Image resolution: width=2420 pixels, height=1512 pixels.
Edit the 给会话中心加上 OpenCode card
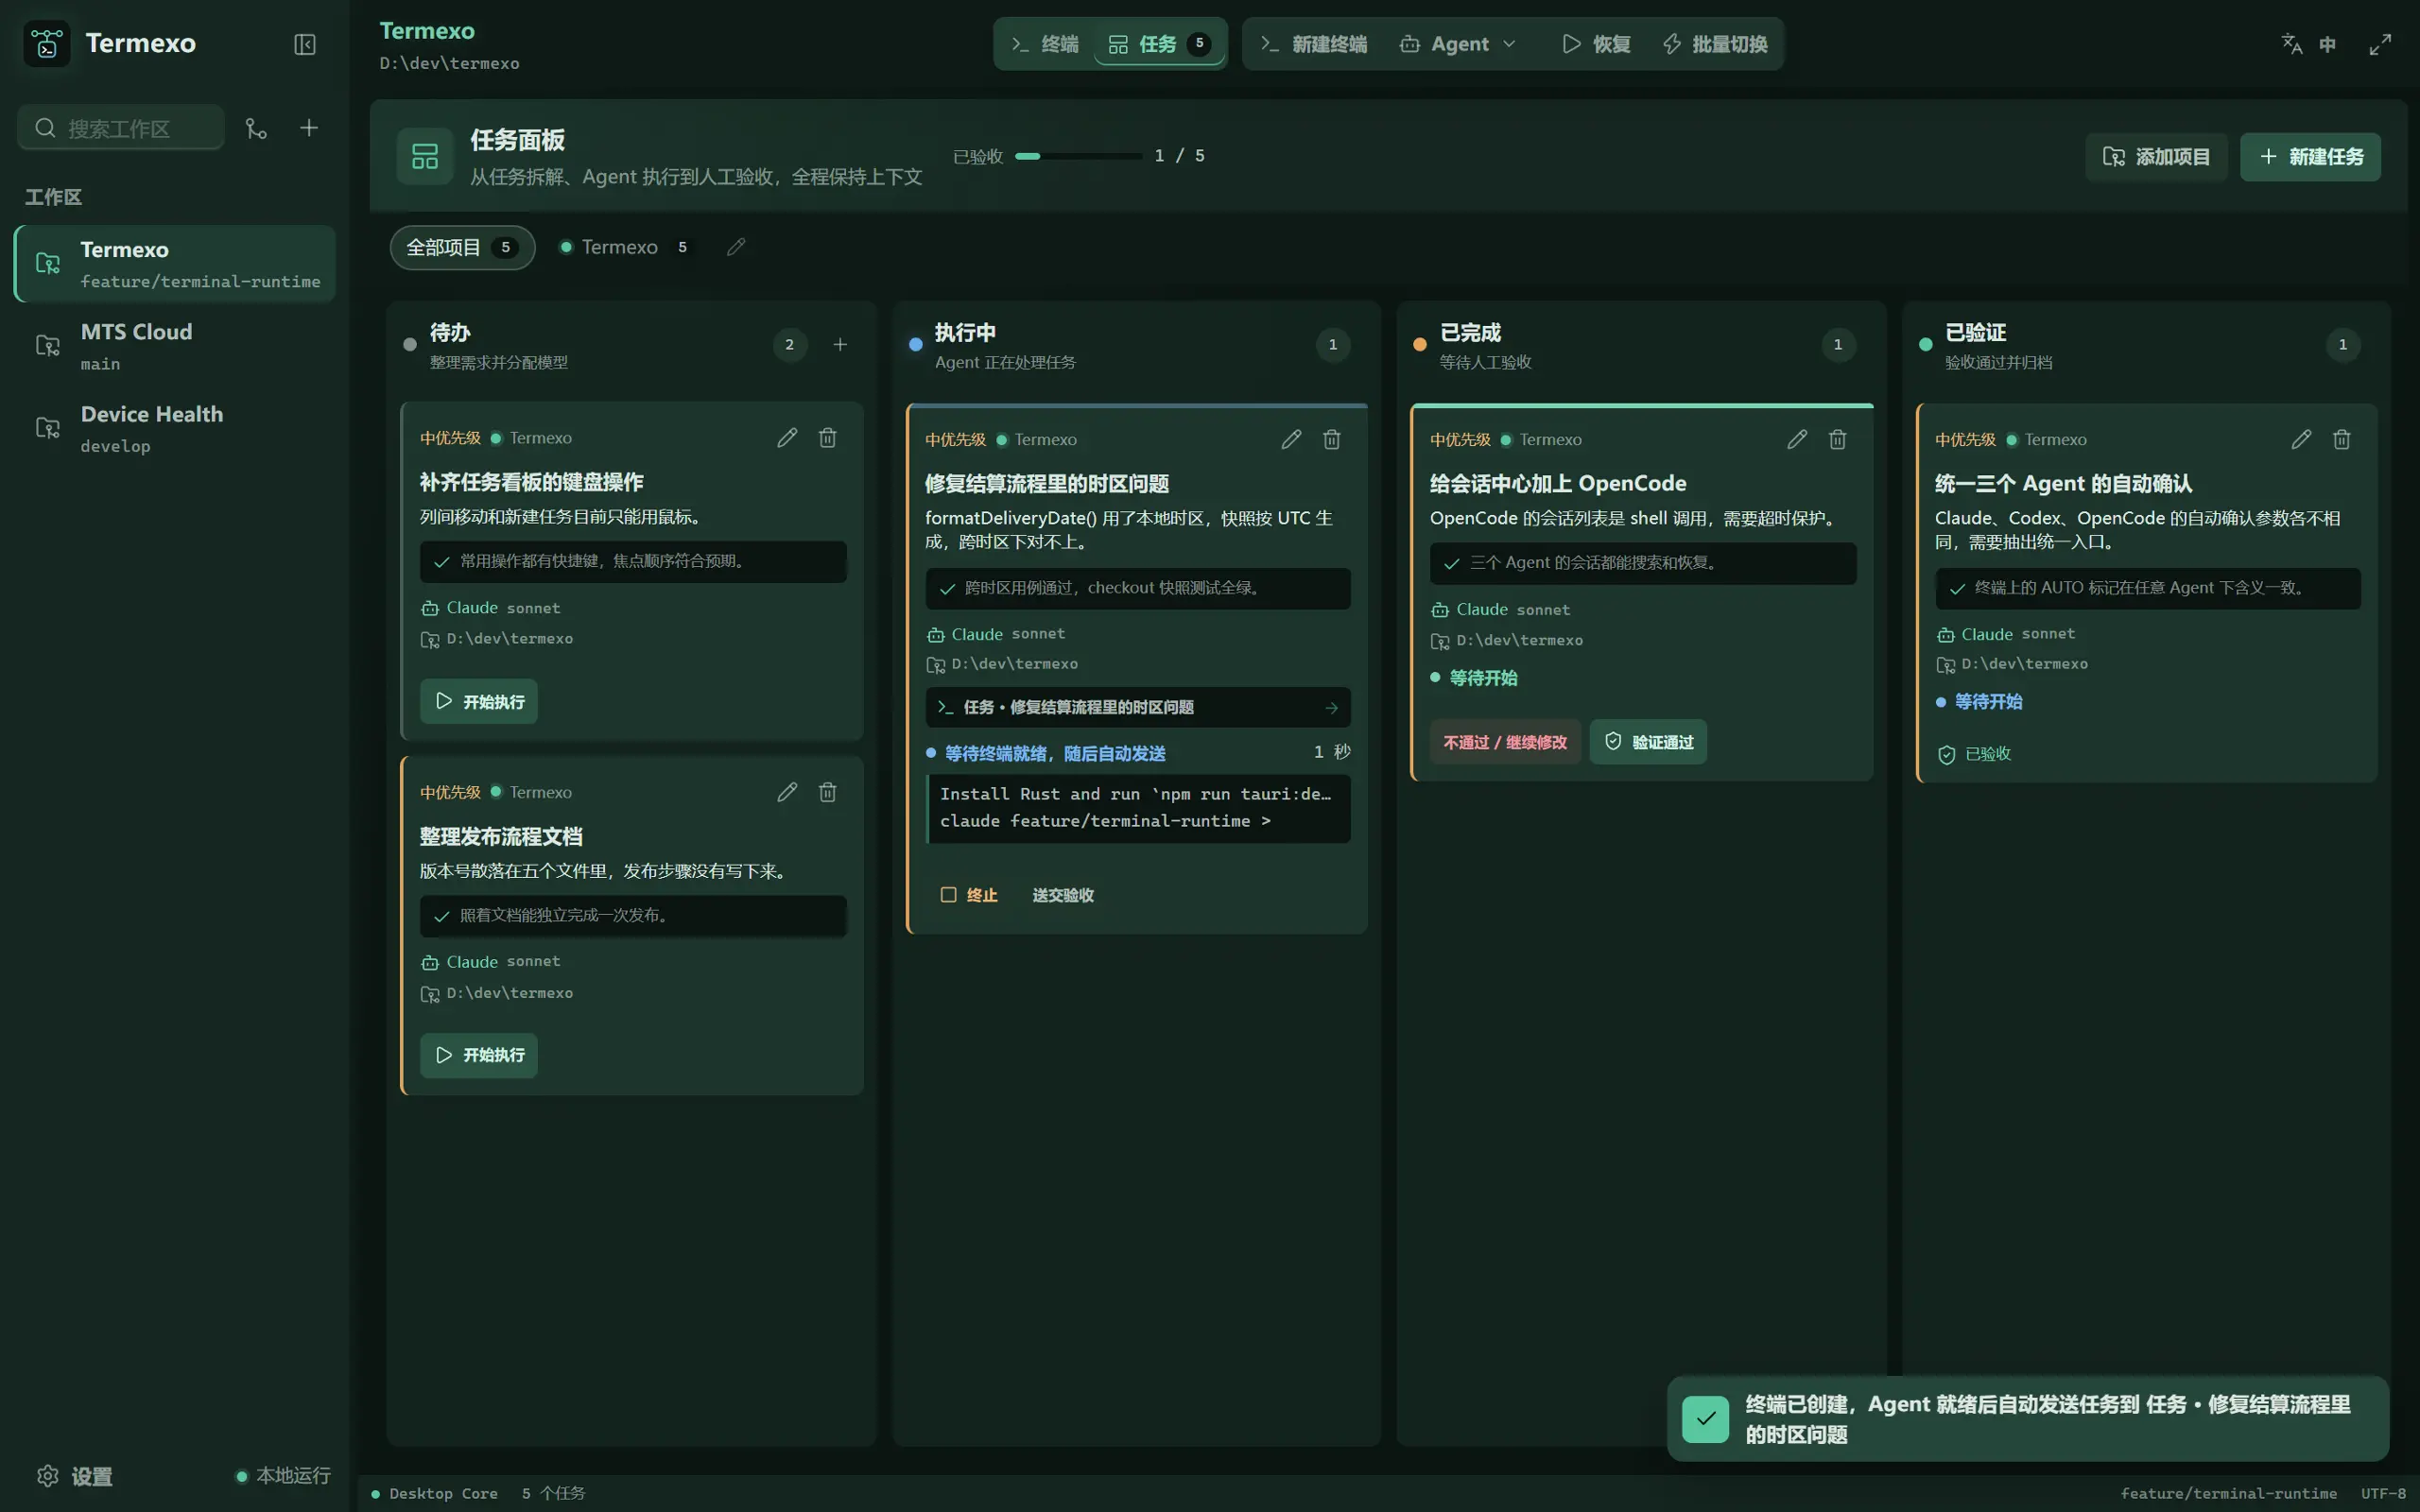coord(1797,439)
